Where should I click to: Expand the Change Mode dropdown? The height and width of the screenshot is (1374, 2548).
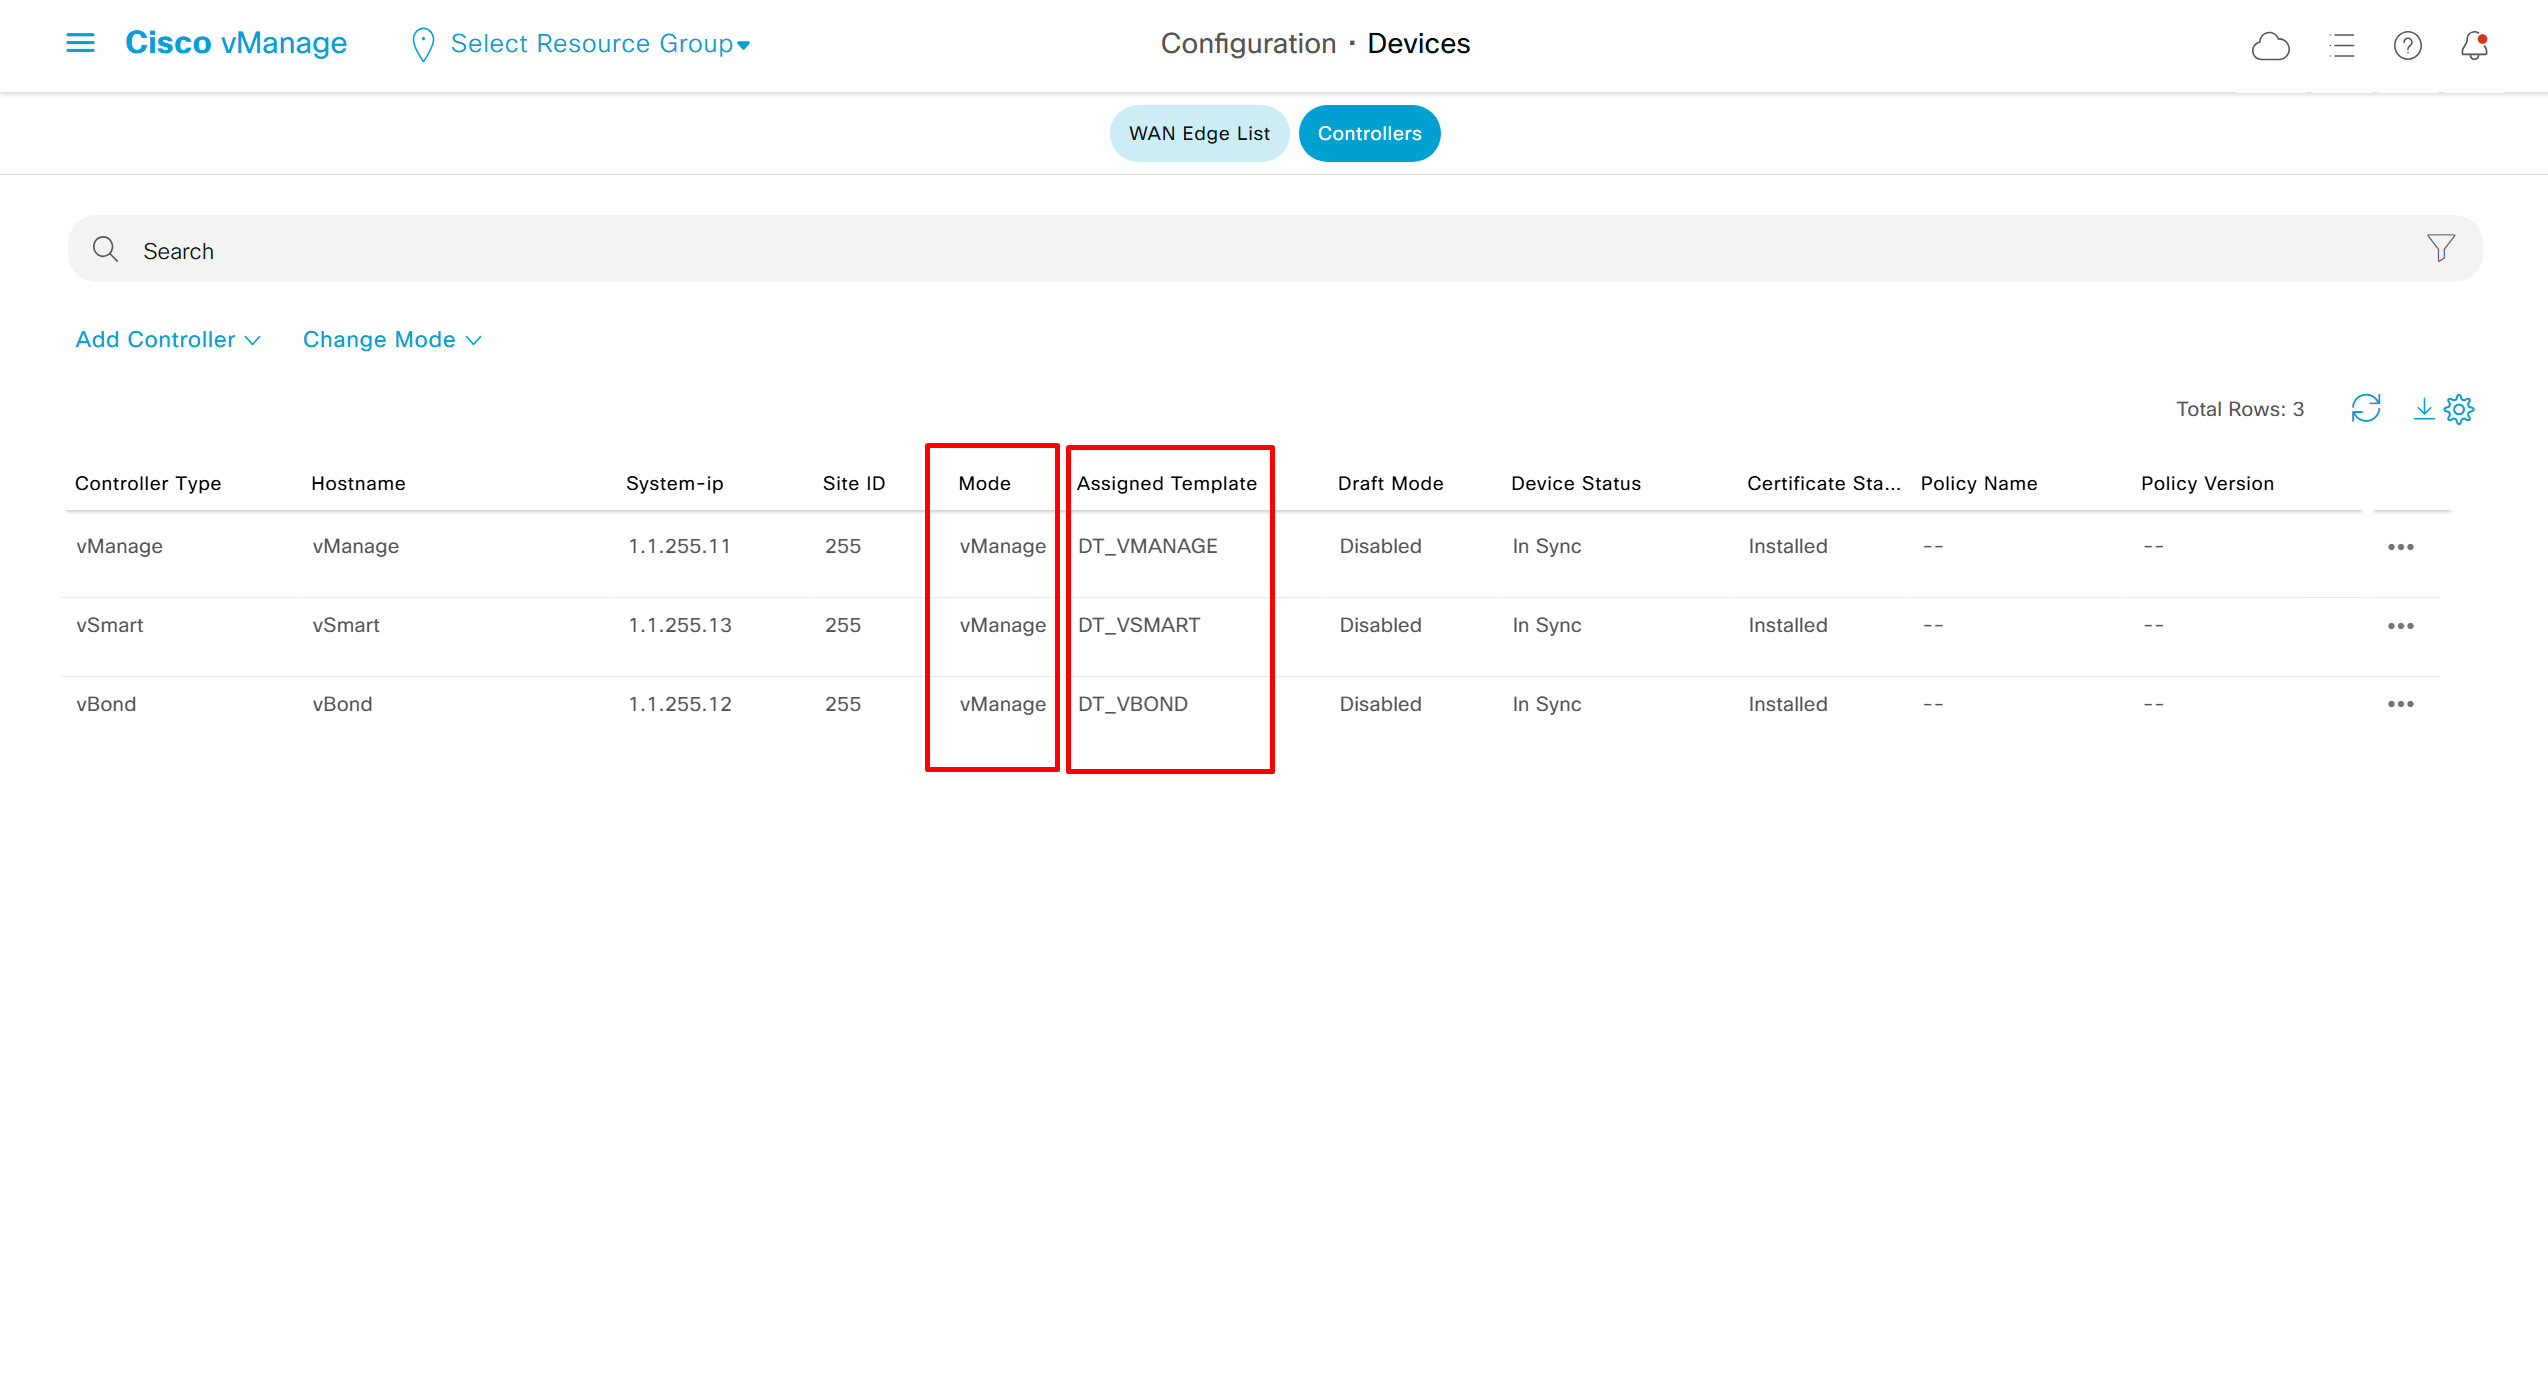click(392, 340)
